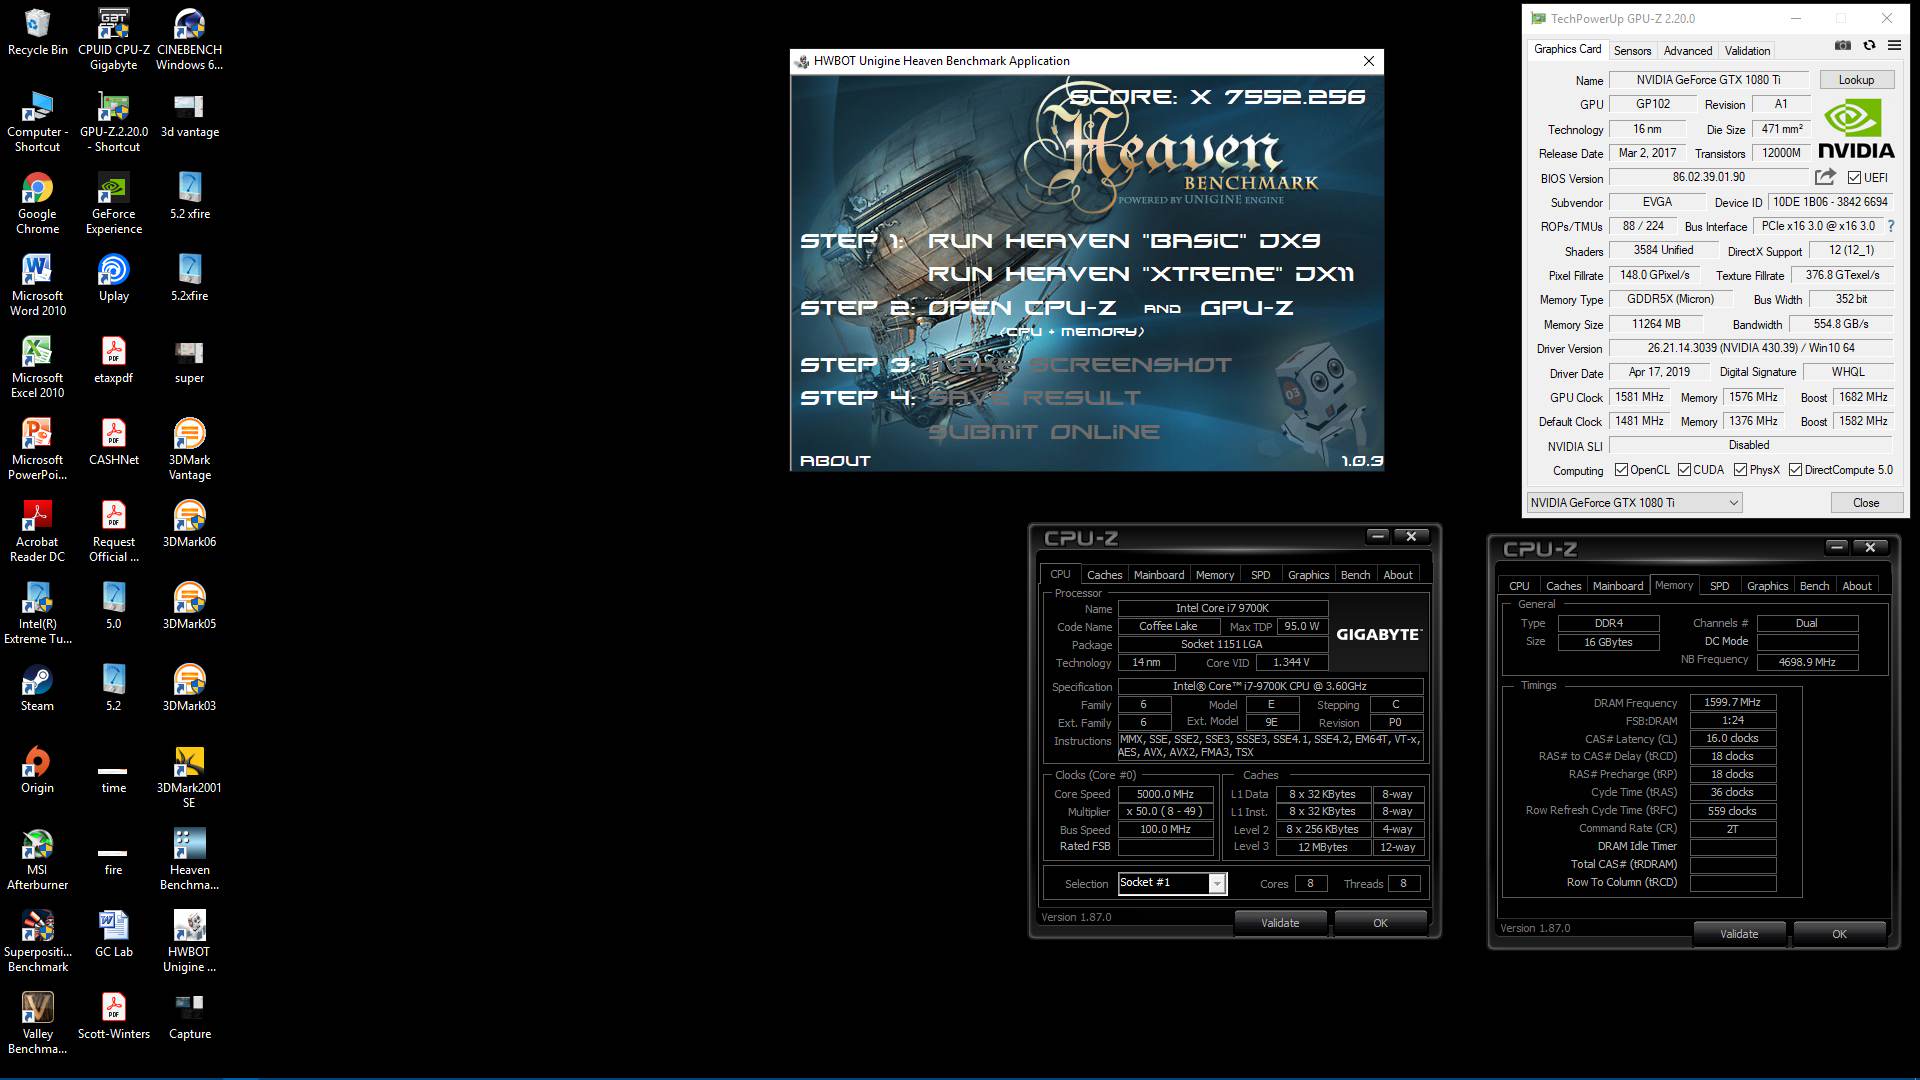Toggle CUDA checkbox in GPU-Z
1920x1080 pixels.
pyautogui.click(x=1684, y=470)
